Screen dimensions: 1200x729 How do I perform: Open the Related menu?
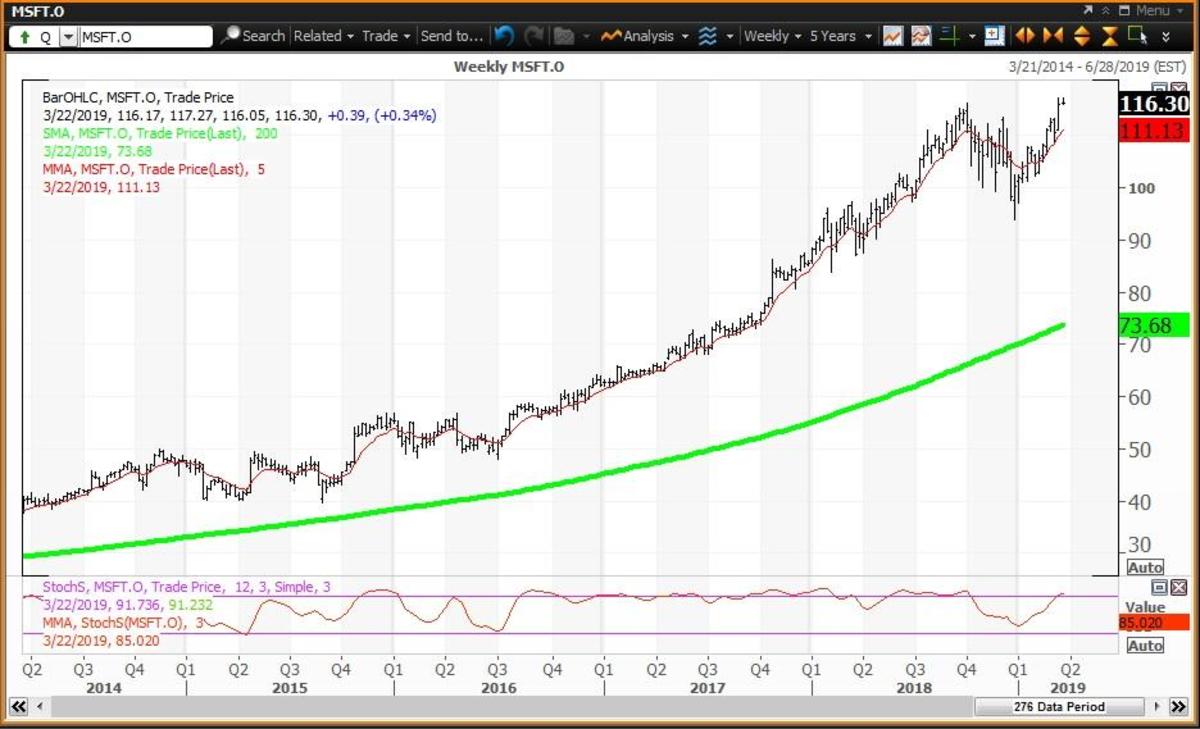pos(323,36)
